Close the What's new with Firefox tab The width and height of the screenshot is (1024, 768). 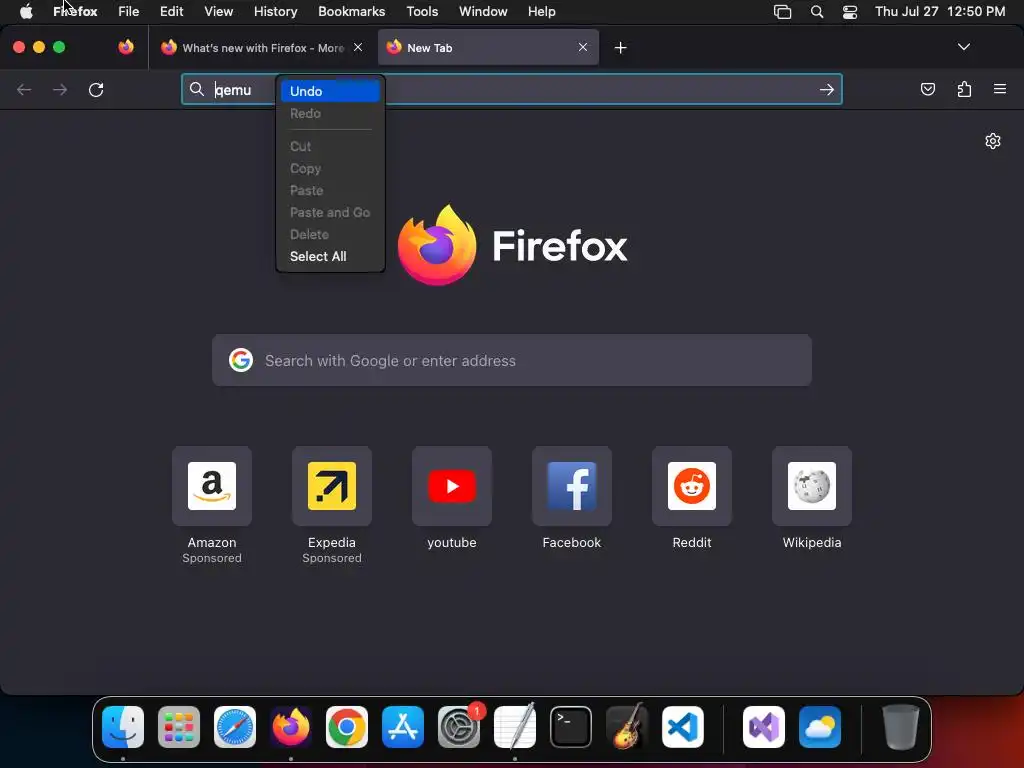[x=358, y=47]
